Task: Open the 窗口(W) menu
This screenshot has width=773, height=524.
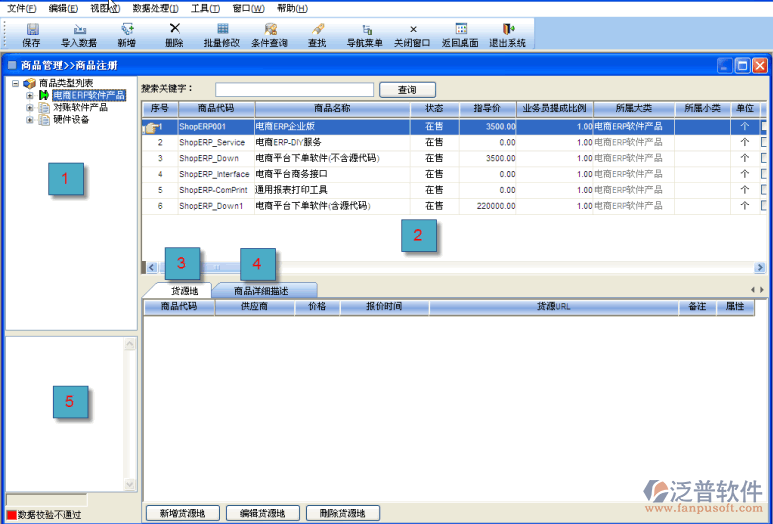Action: 248,8
